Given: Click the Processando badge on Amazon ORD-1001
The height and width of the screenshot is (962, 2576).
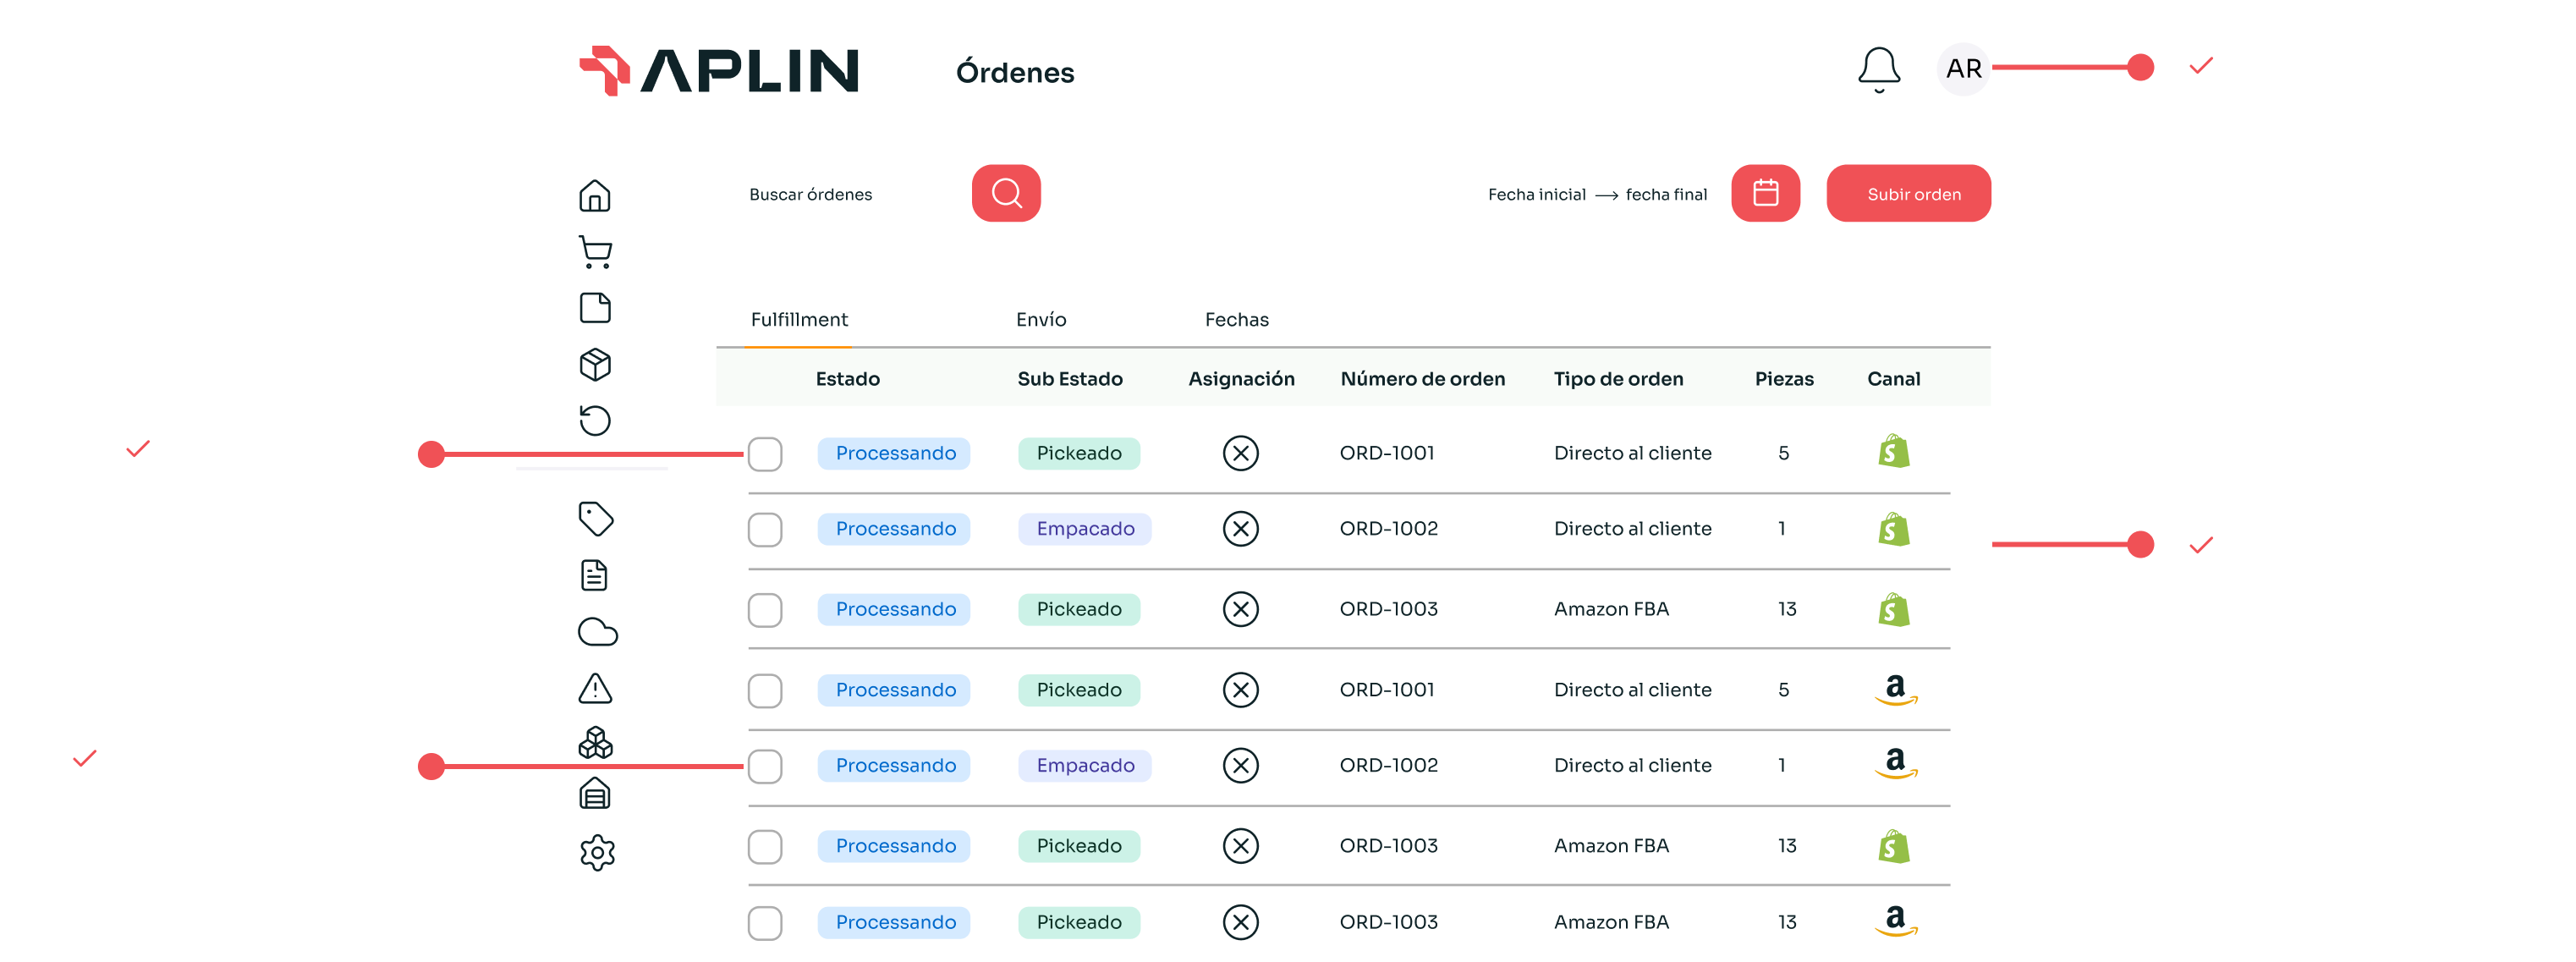Looking at the screenshot, I should [894, 690].
